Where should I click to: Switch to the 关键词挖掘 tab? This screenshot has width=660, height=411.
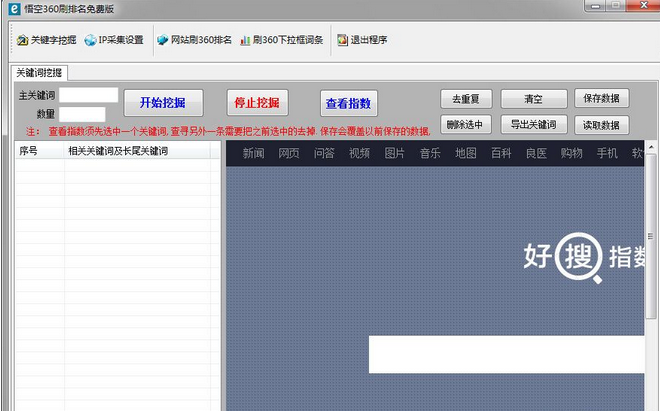pyautogui.click(x=39, y=73)
